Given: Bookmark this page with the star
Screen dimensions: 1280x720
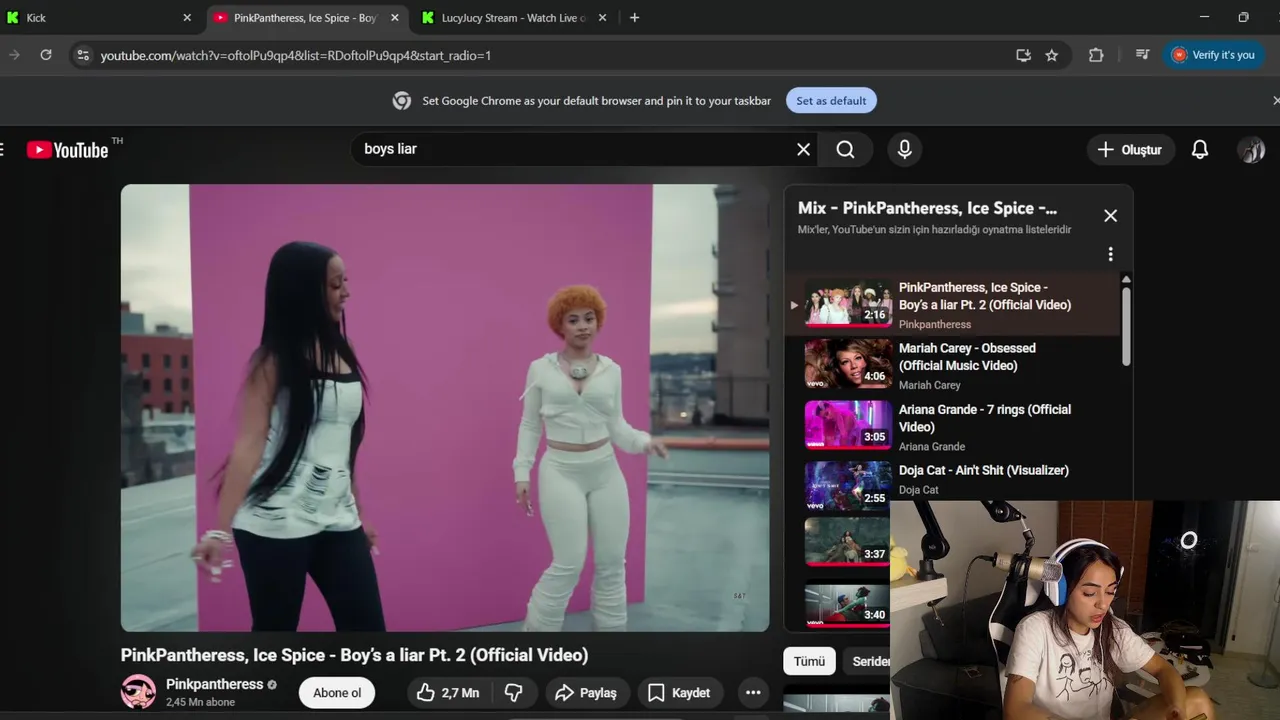Looking at the screenshot, I should (1051, 55).
